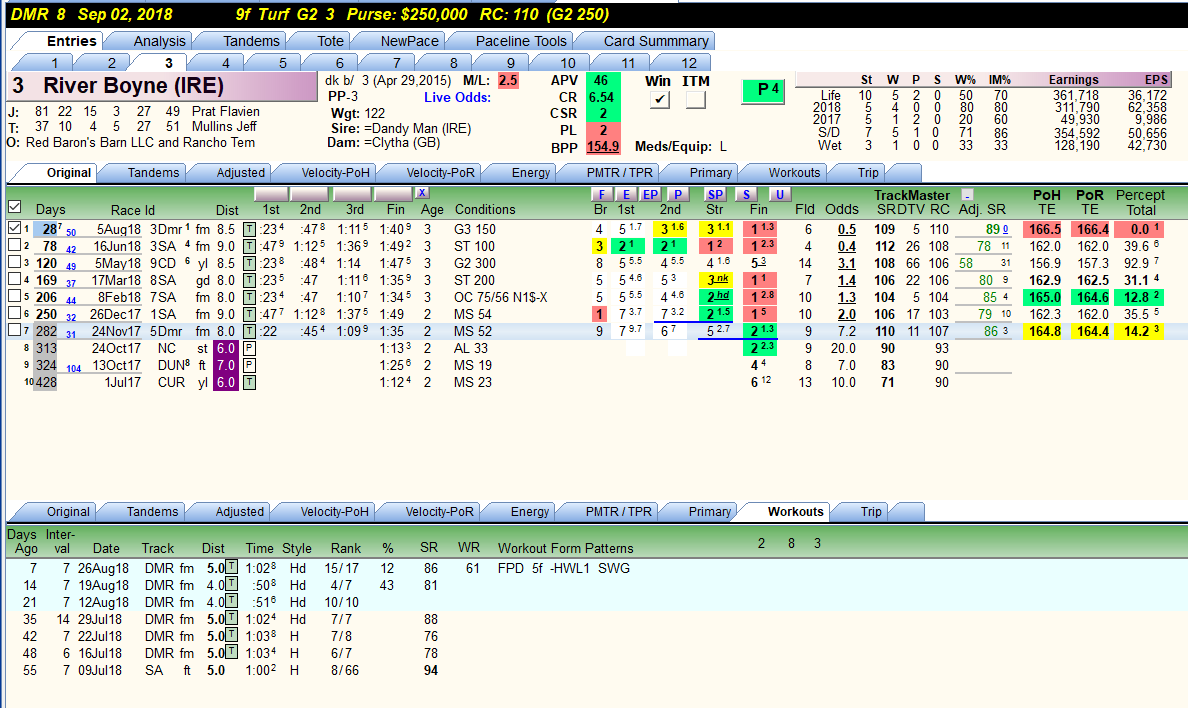This screenshot has width=1188, height=708.
Task: Click the F column toggle button
Action: coord(602,195)
